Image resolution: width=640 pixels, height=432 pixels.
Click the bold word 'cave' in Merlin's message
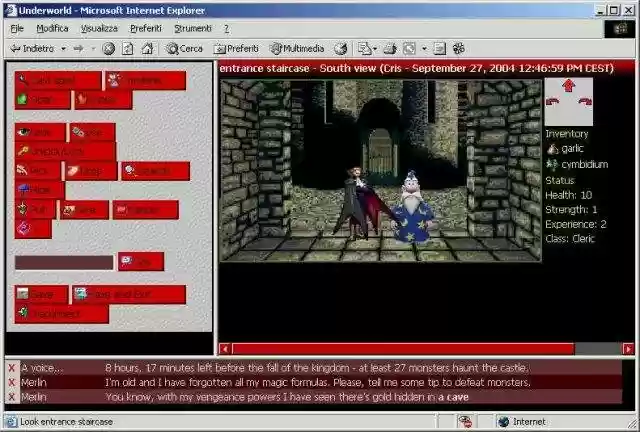pyautogui.click(x=458, y=397)
